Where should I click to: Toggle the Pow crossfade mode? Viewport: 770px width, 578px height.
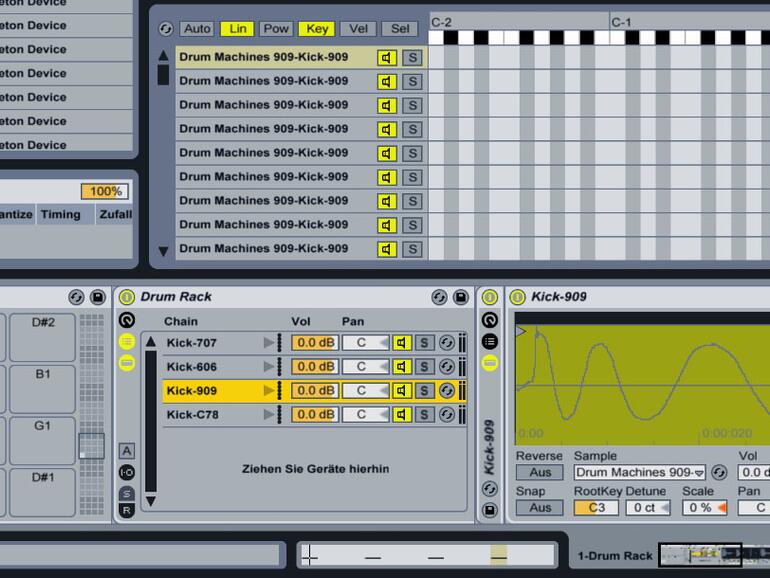coord(276,29)
